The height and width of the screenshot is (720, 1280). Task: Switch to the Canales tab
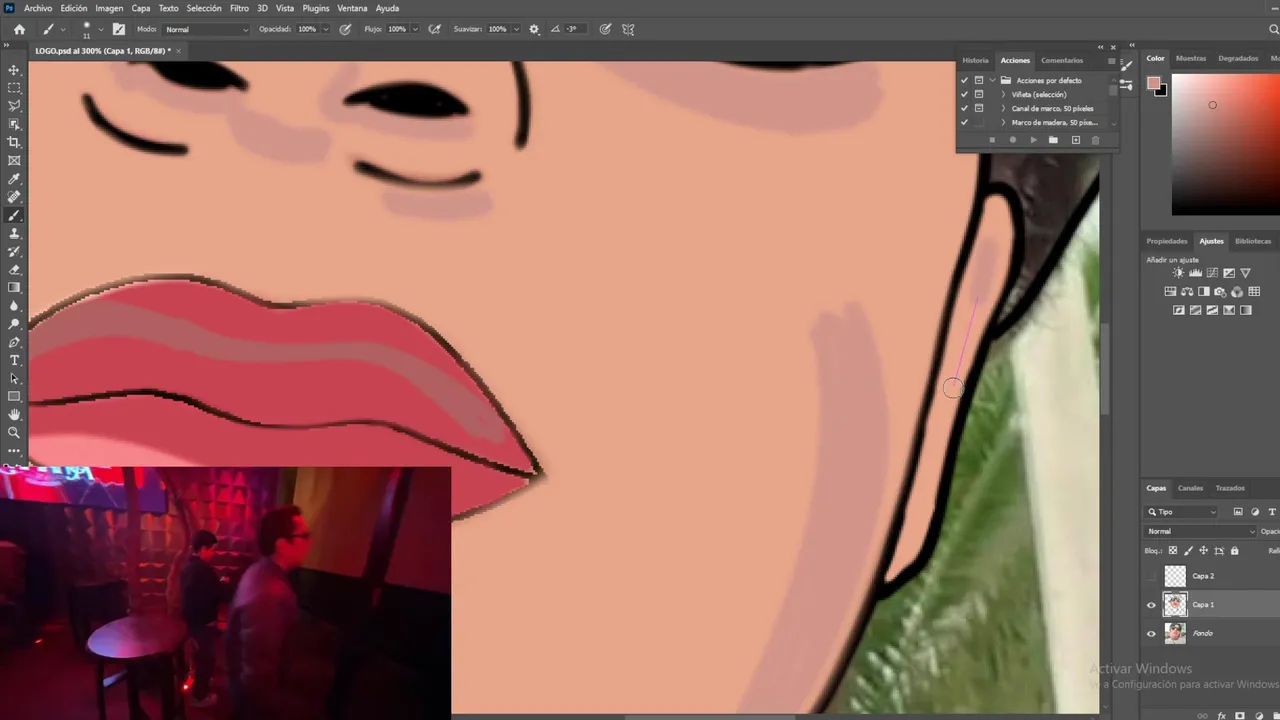[1190, 488]
